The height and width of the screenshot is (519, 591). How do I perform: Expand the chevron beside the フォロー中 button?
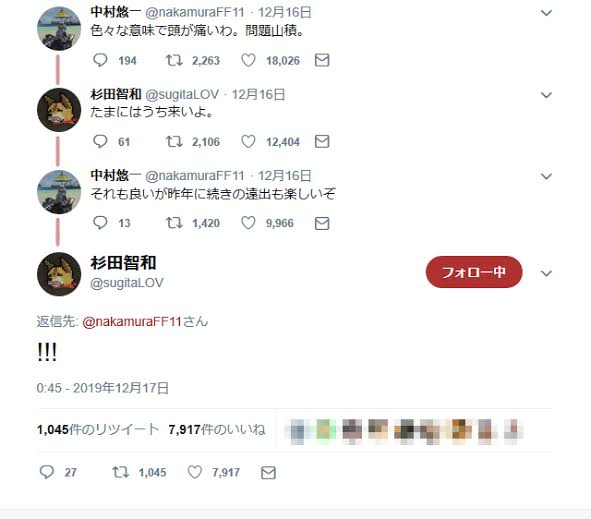pos(546,273)
